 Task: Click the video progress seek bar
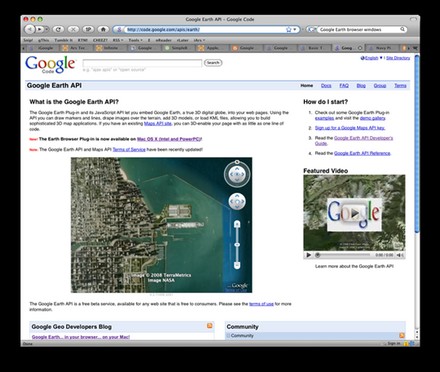pos(344,255)
